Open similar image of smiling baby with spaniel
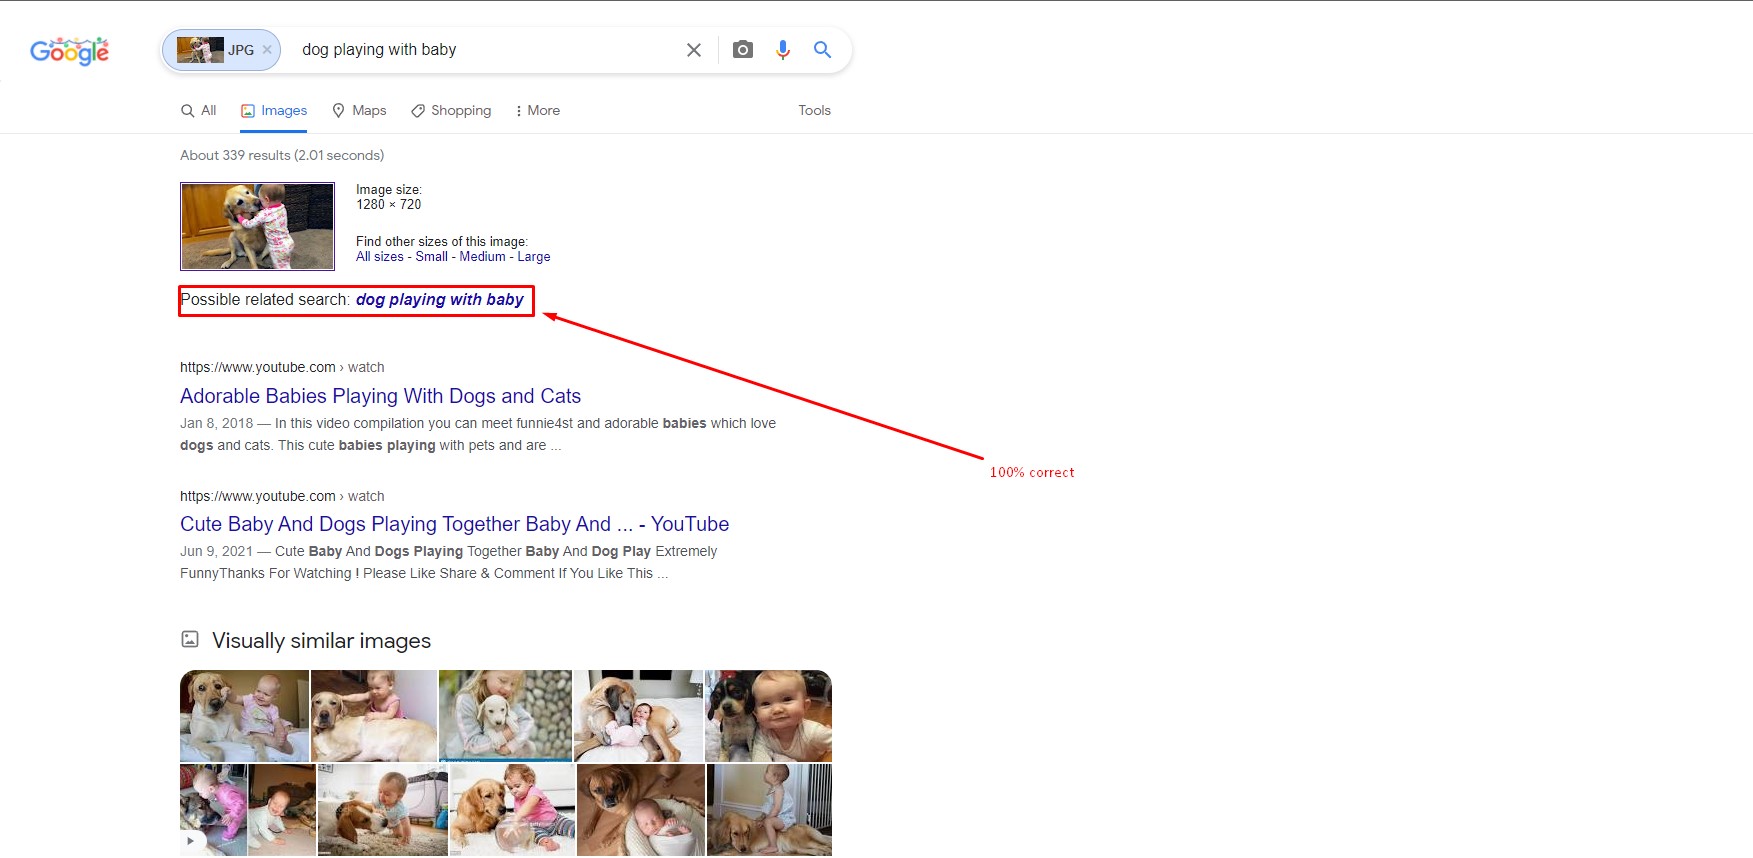The height and width of the screenshot is (858, 1753). 768,716
